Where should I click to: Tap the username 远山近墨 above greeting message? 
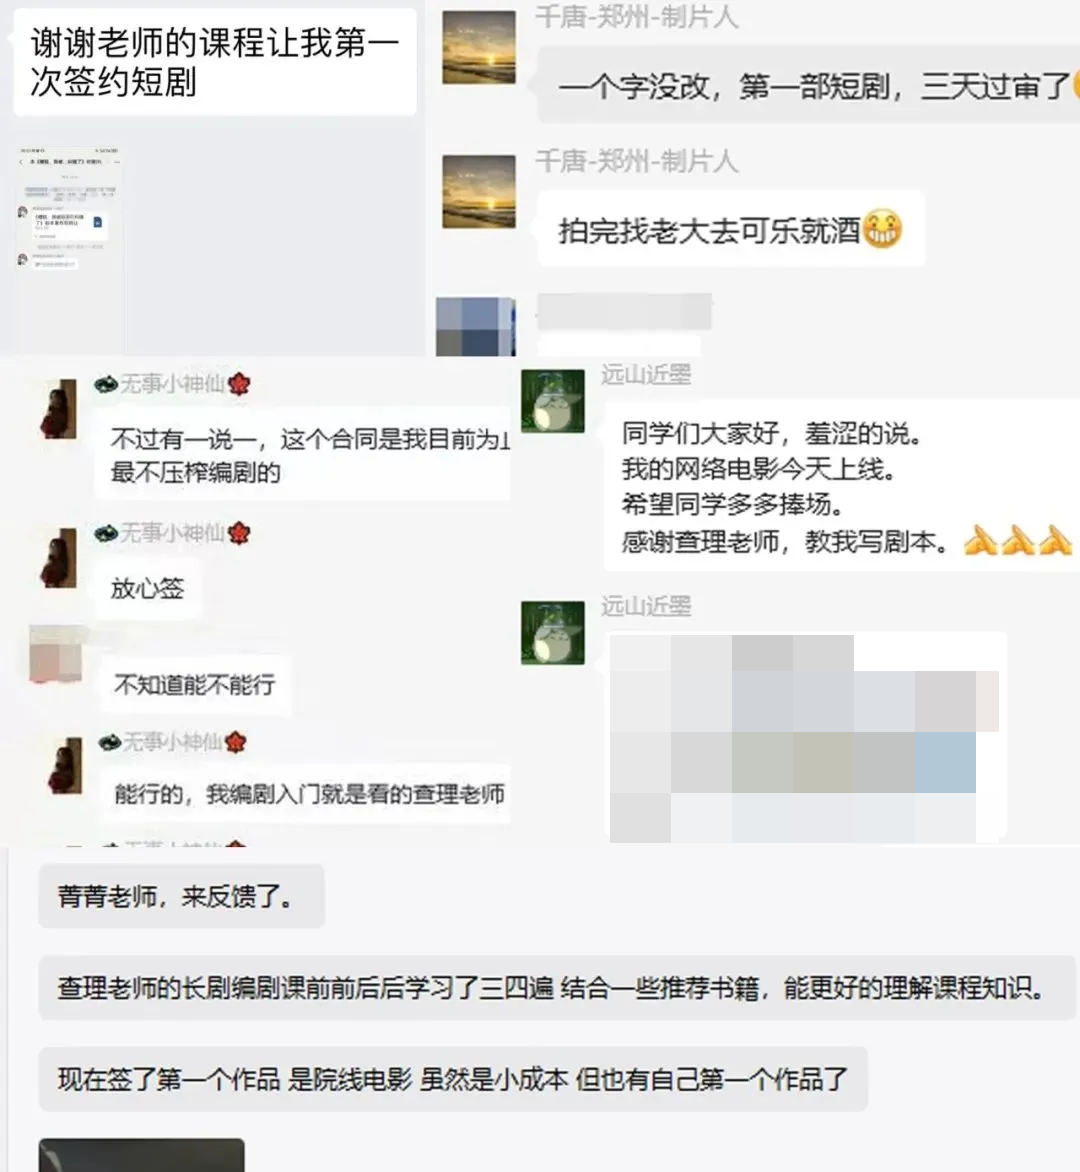click(646, 374)
